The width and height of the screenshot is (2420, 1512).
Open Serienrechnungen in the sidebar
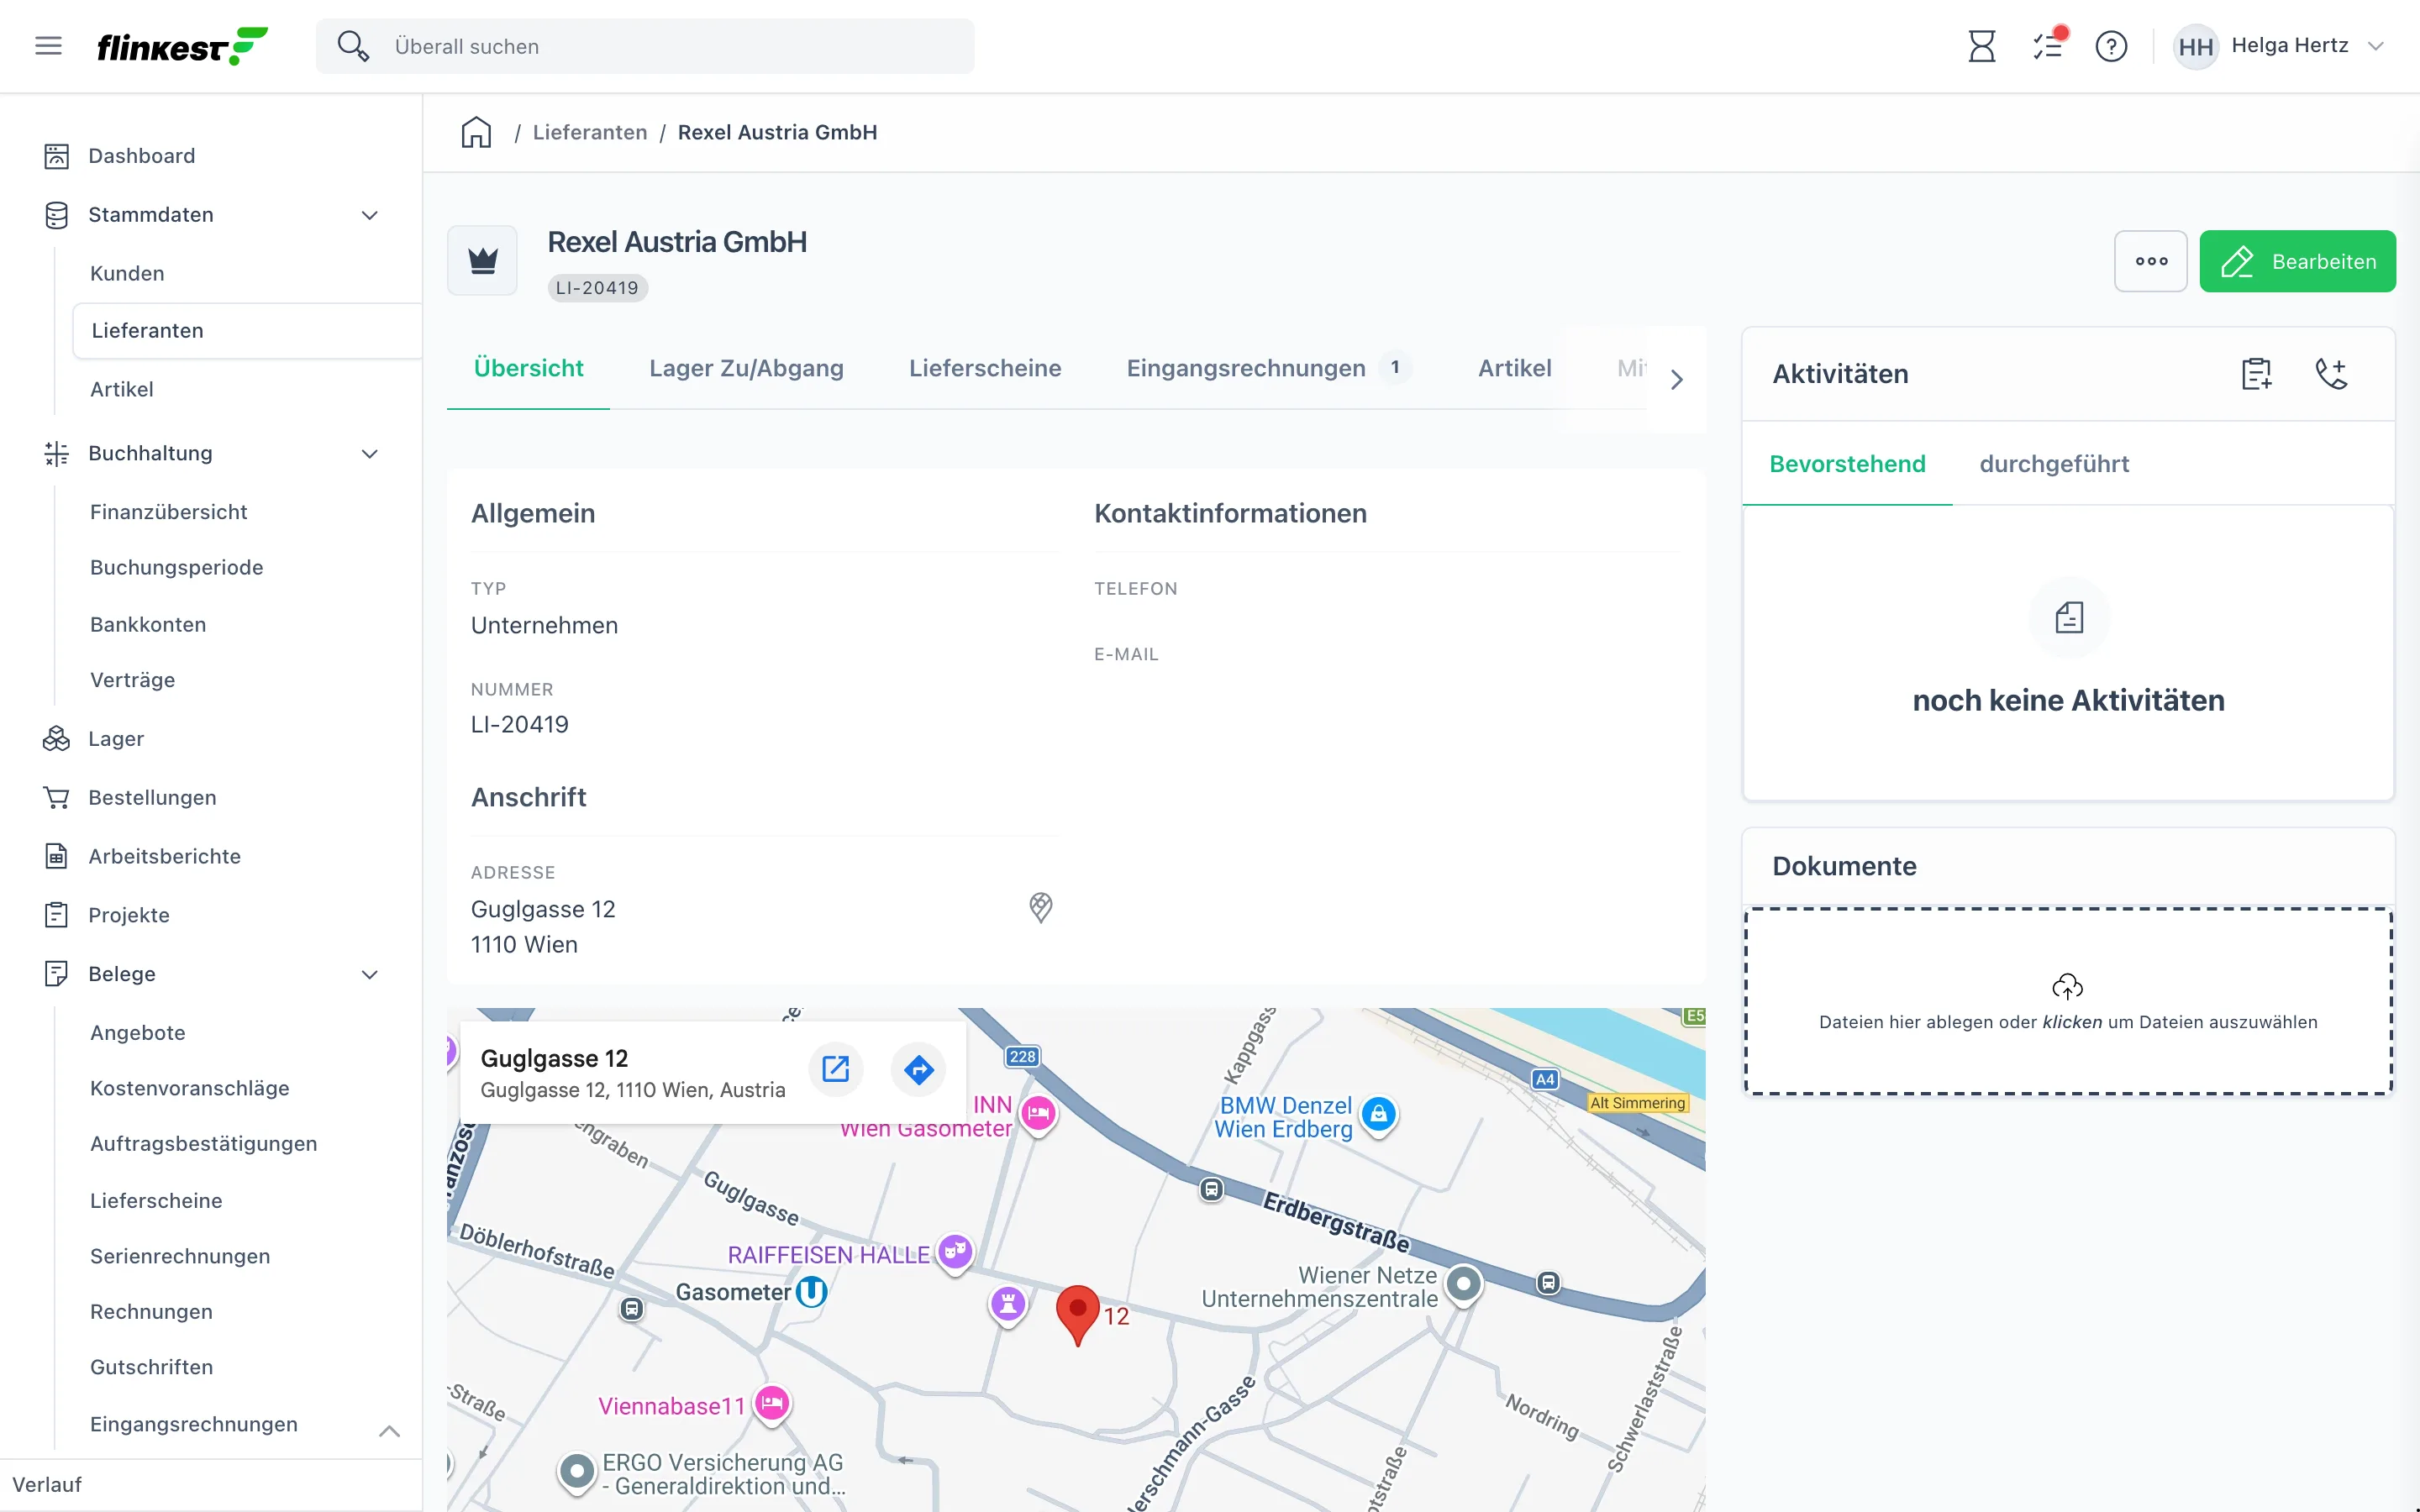coord(180,1257)
